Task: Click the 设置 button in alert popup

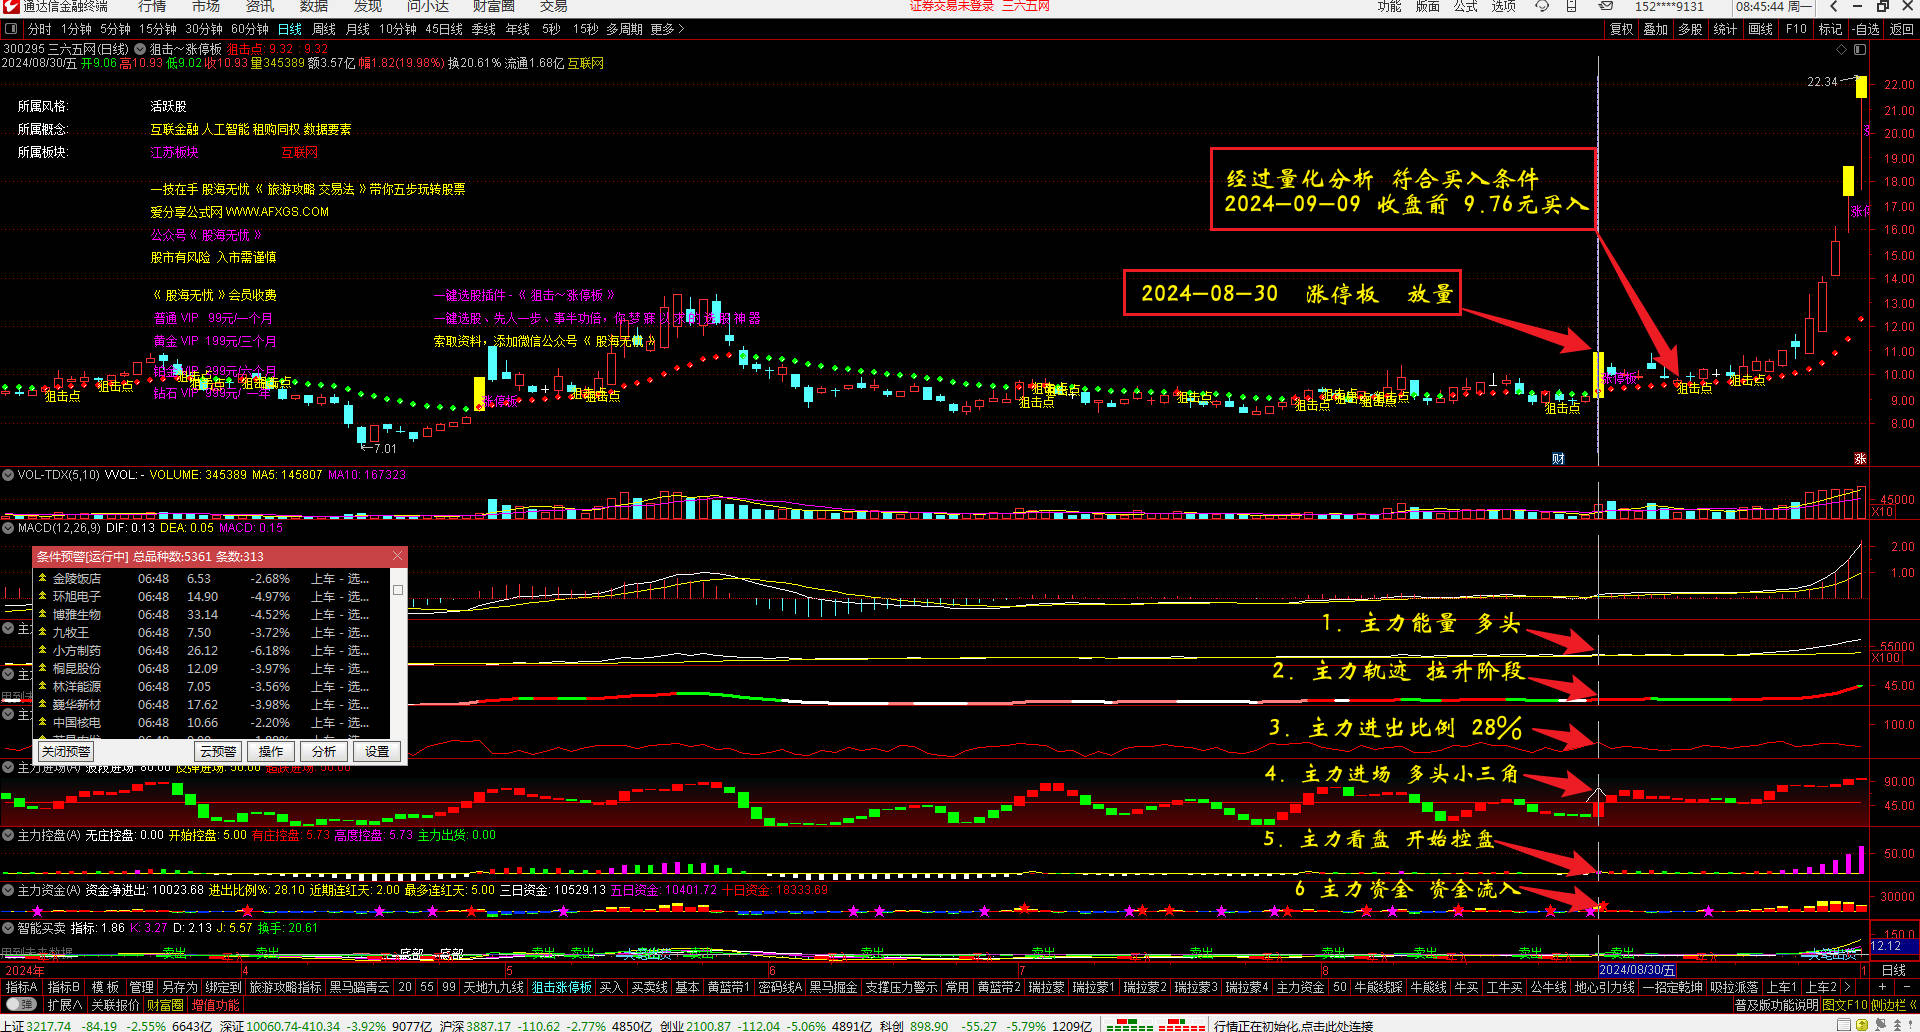Action: (377, 751)
